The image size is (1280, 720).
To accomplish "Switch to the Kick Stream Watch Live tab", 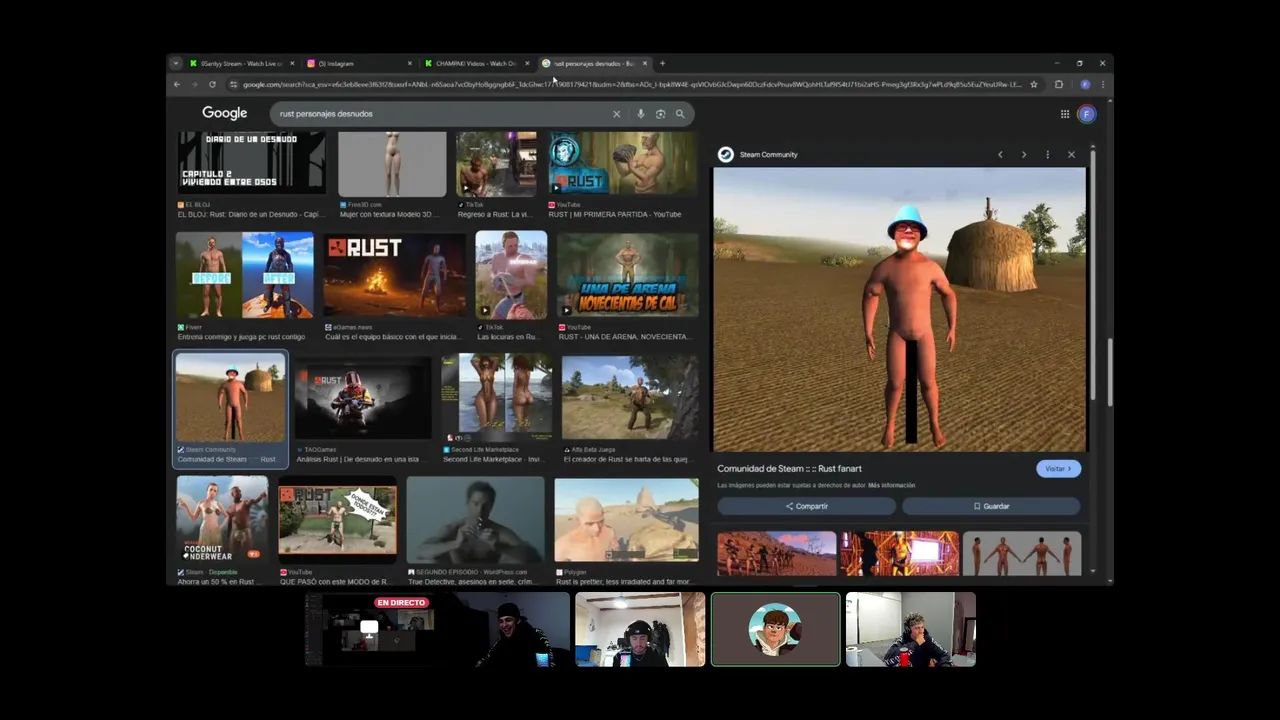I will [x=242, y=63].
